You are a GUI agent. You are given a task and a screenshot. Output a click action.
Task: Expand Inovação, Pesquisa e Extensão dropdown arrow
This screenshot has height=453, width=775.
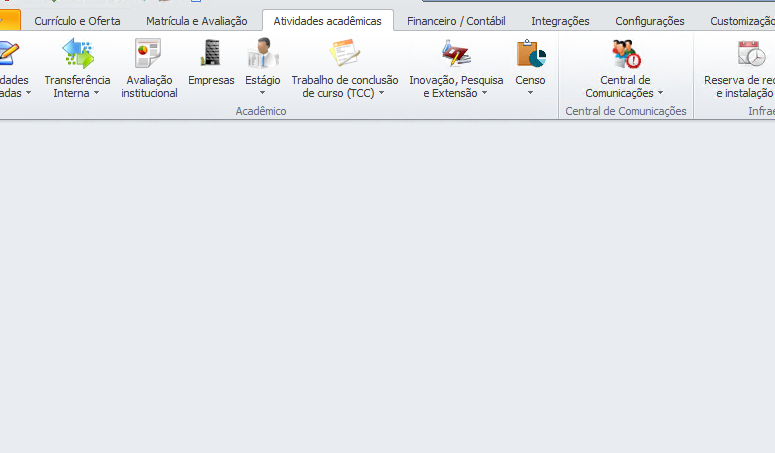484,92
